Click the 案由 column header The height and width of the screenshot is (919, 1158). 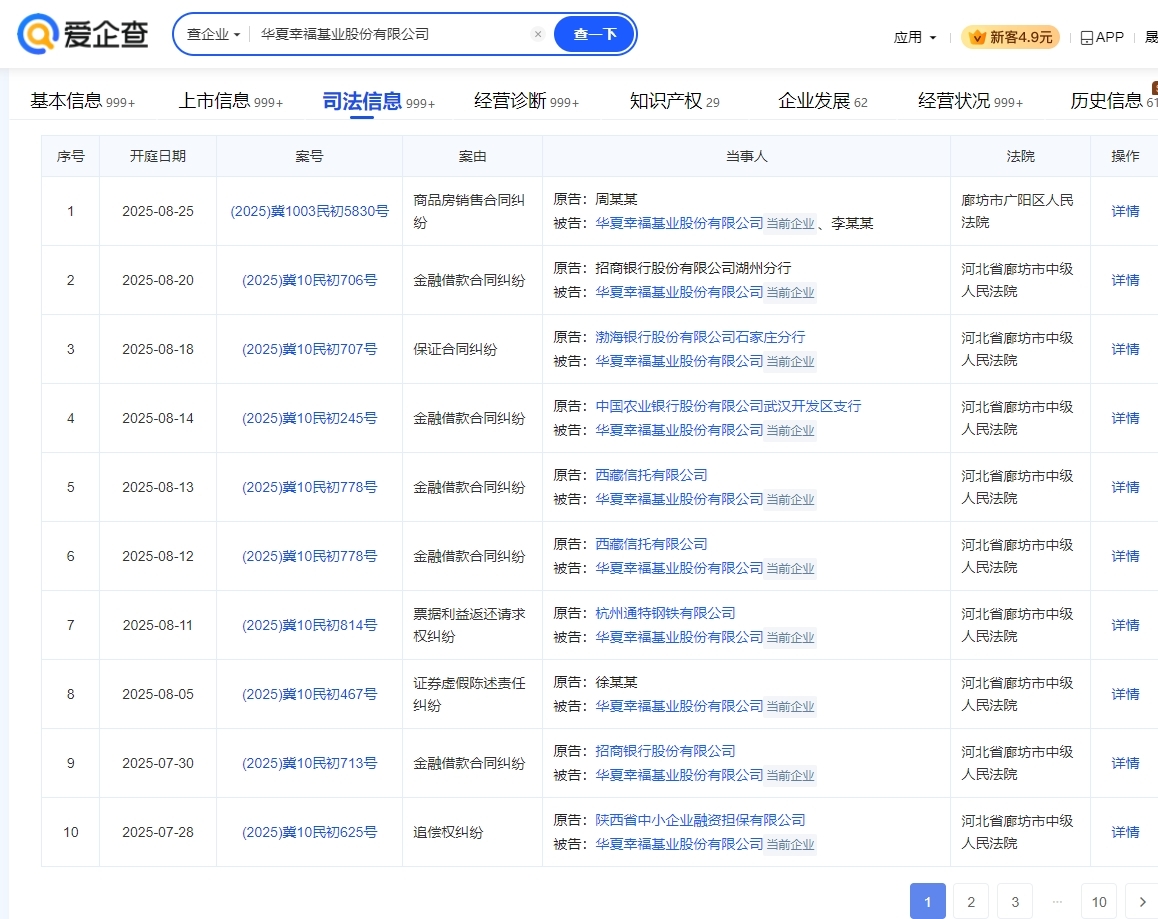pyautogui.click(x=473, y=156)
